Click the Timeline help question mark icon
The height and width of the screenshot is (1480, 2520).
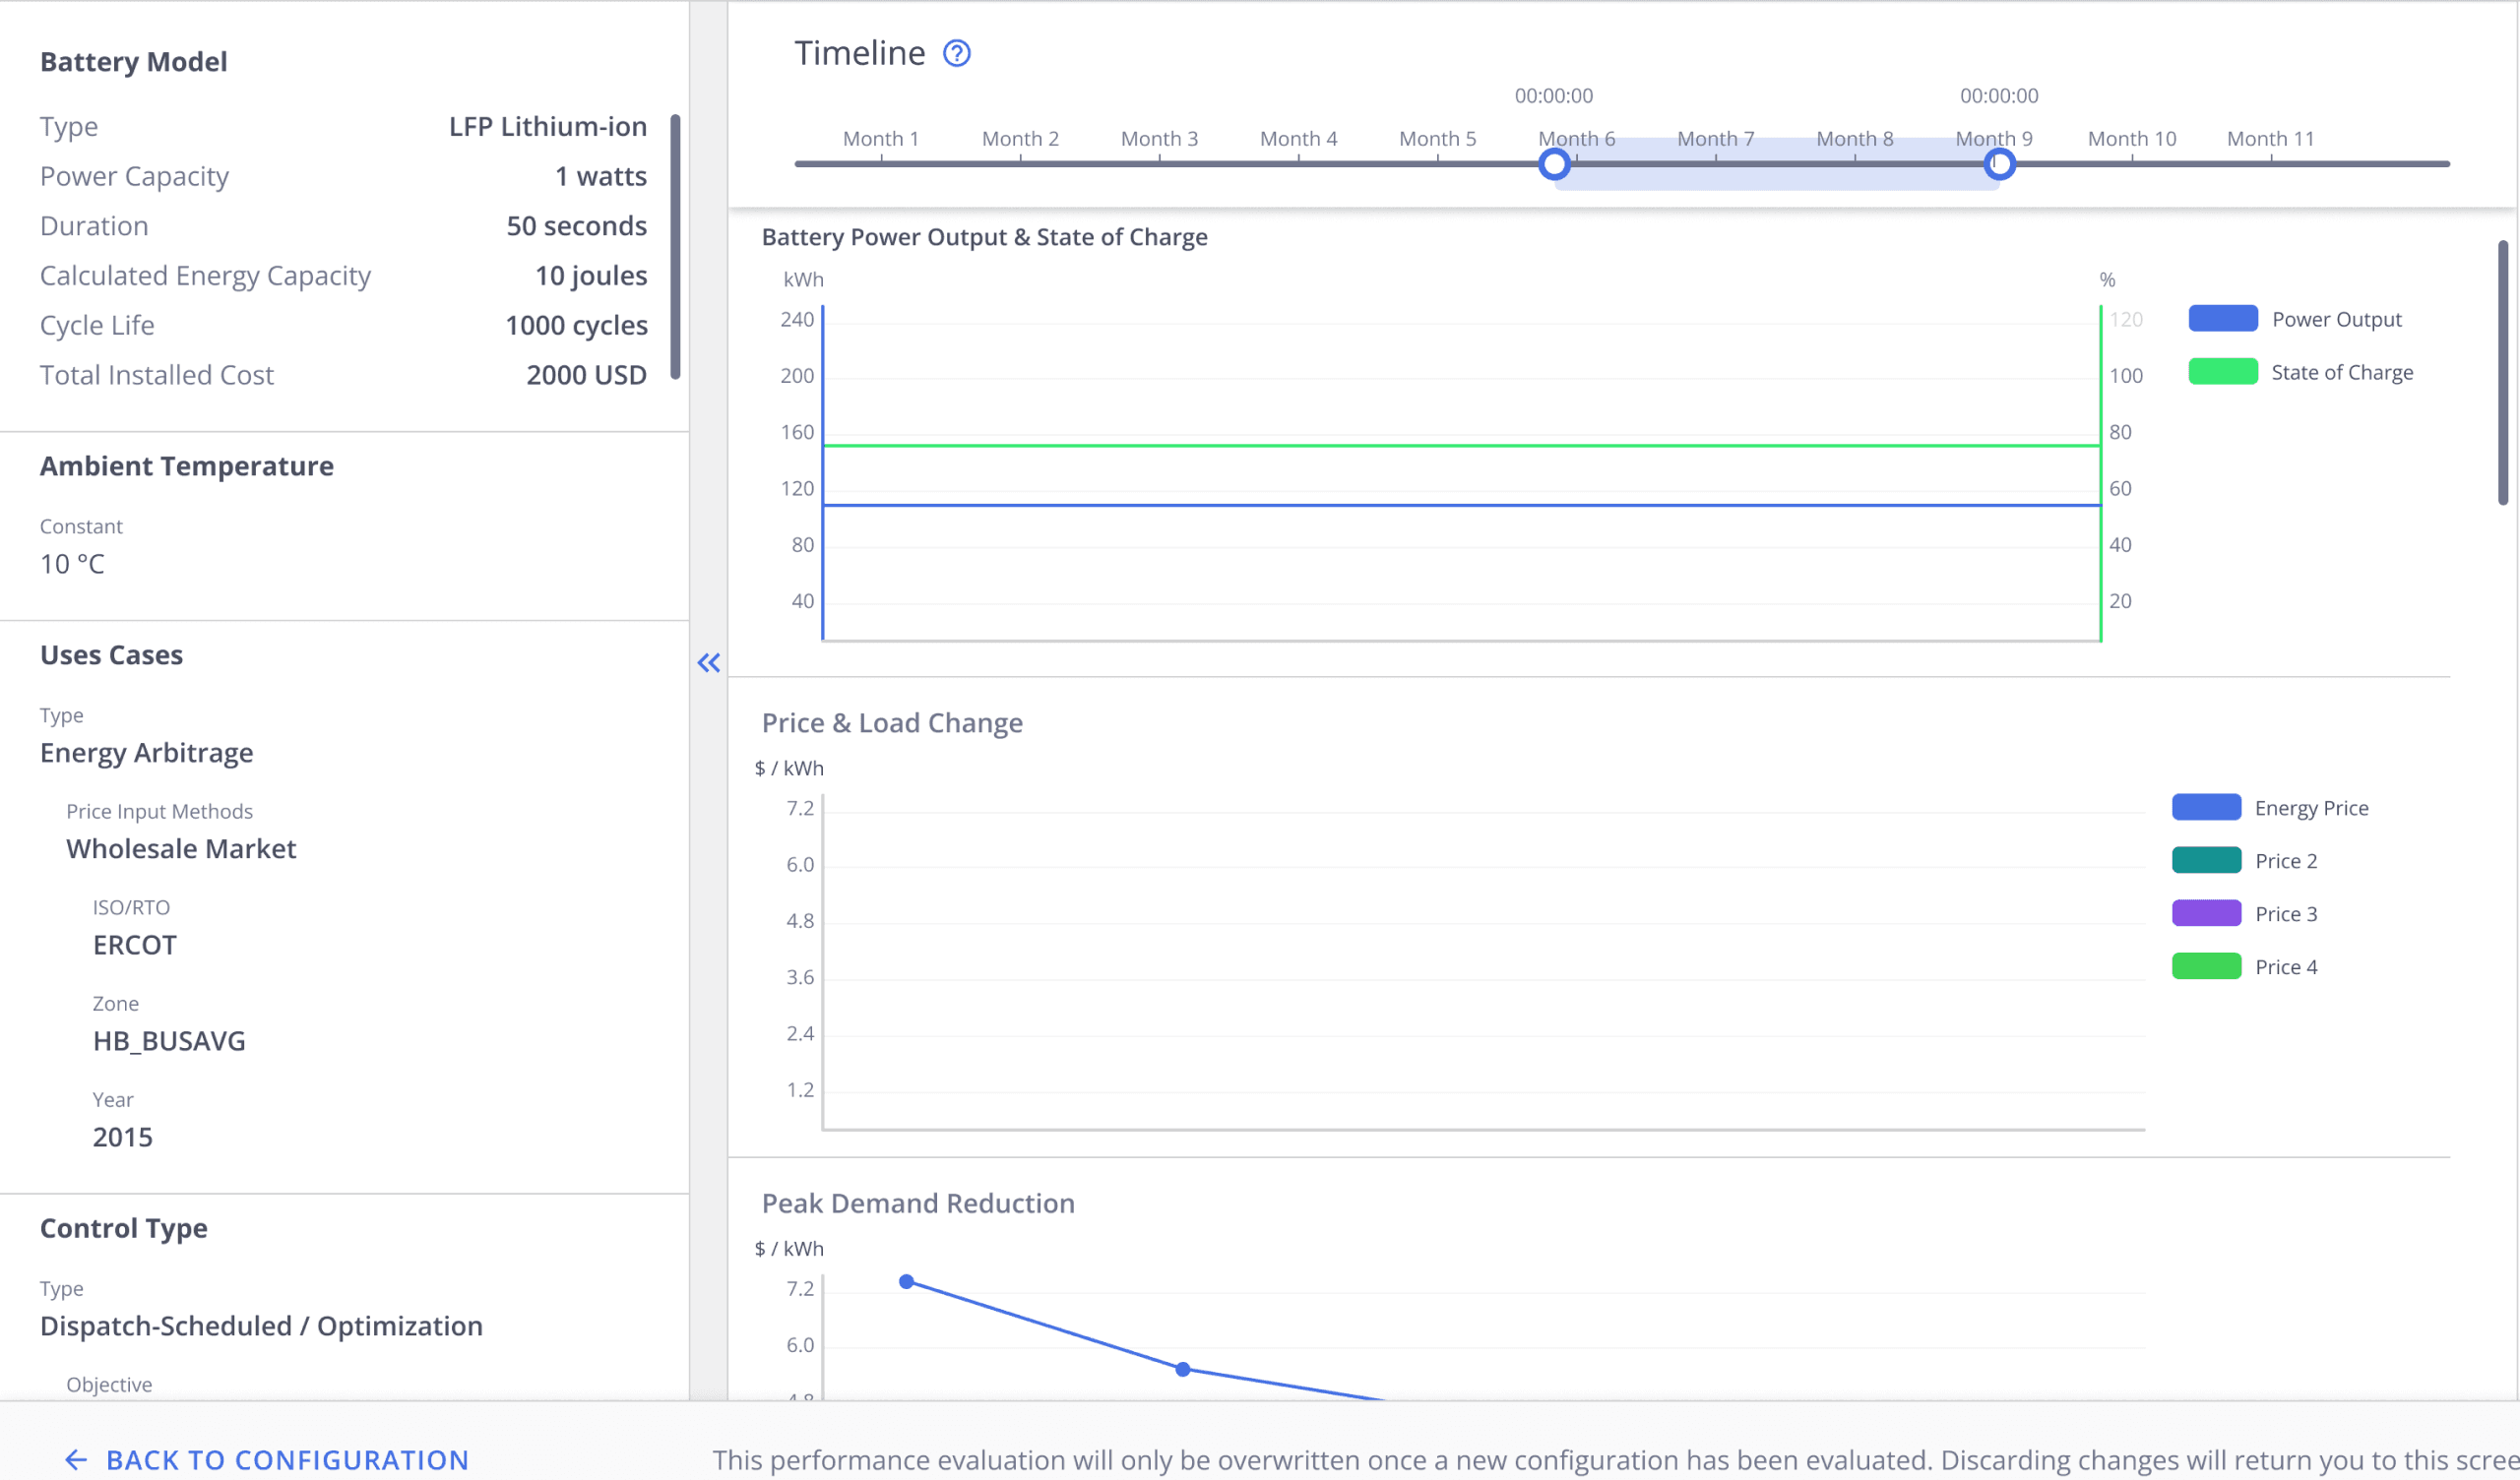(957, 53)
